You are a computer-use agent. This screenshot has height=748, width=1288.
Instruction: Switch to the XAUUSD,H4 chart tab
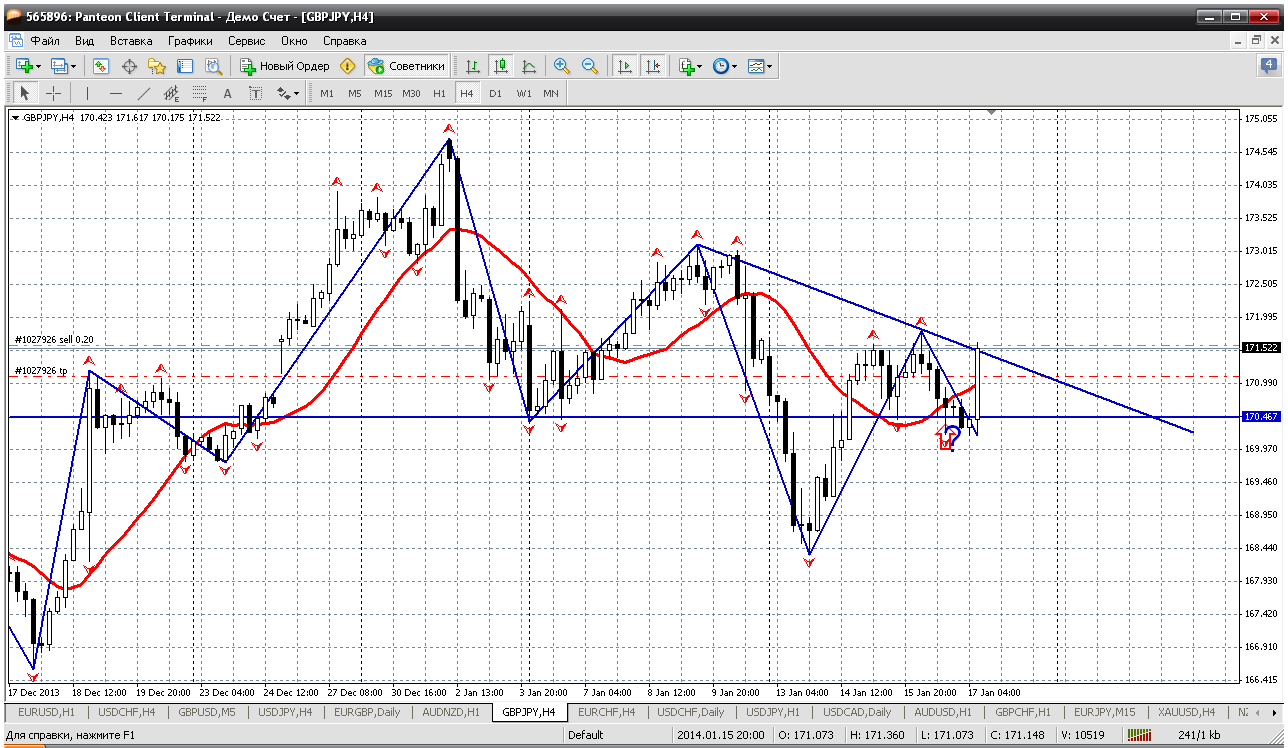(1187, 712)
